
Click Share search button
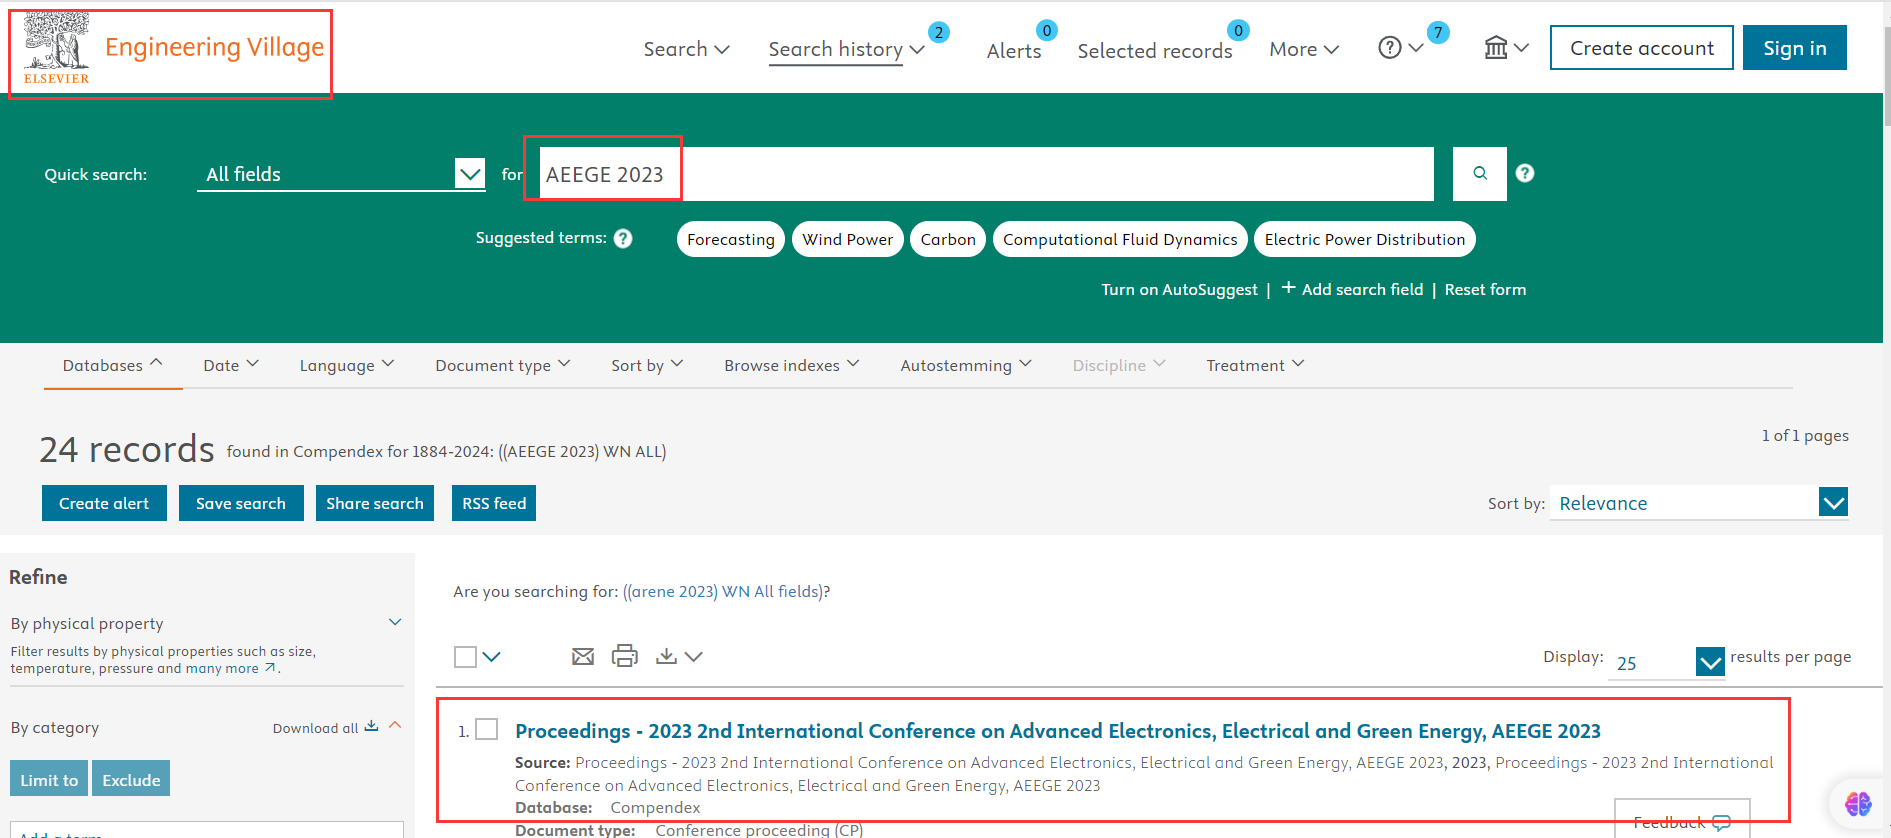[x=375, y=503]
